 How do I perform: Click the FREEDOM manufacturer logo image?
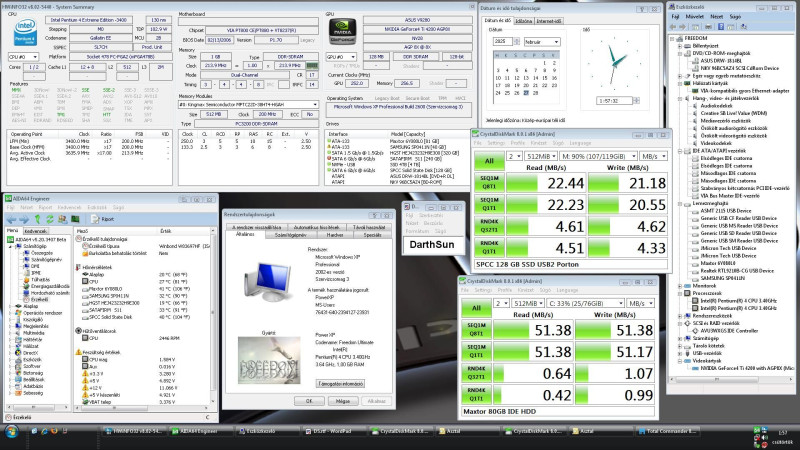[x=269, y=360]
